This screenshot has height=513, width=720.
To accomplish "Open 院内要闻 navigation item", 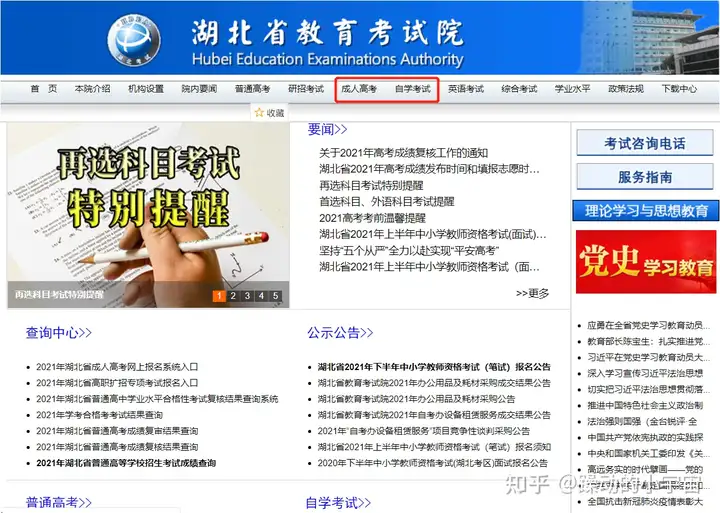I will pyautogui.click(x=199, y=89).
